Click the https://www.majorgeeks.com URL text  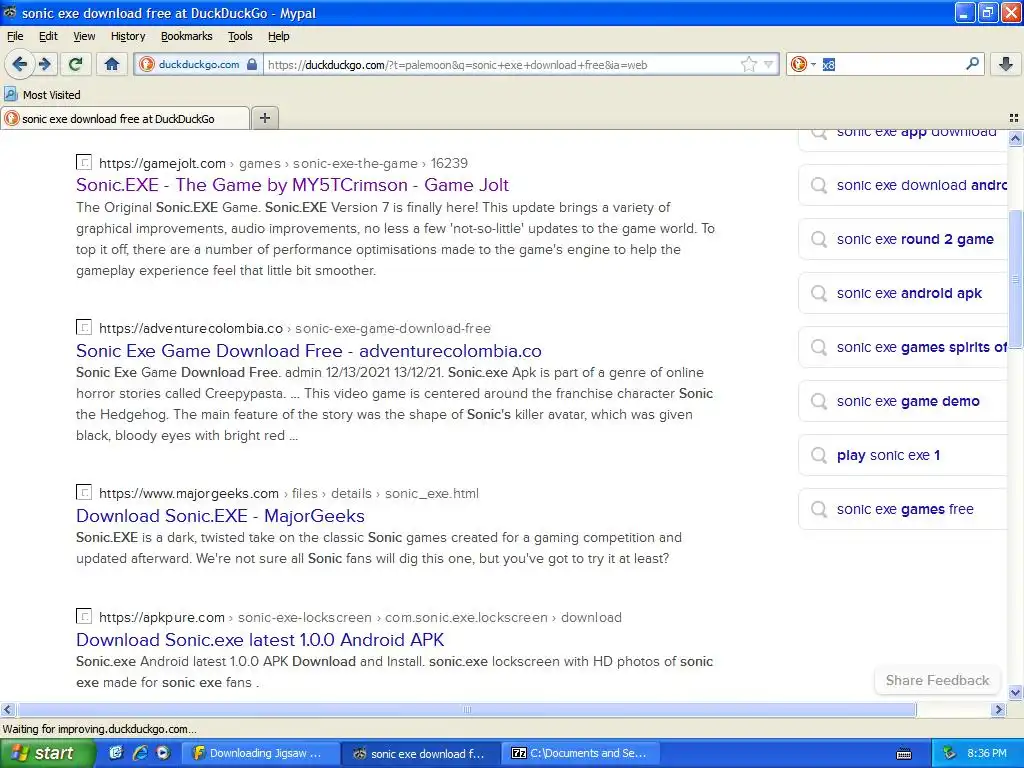(189, 494)
